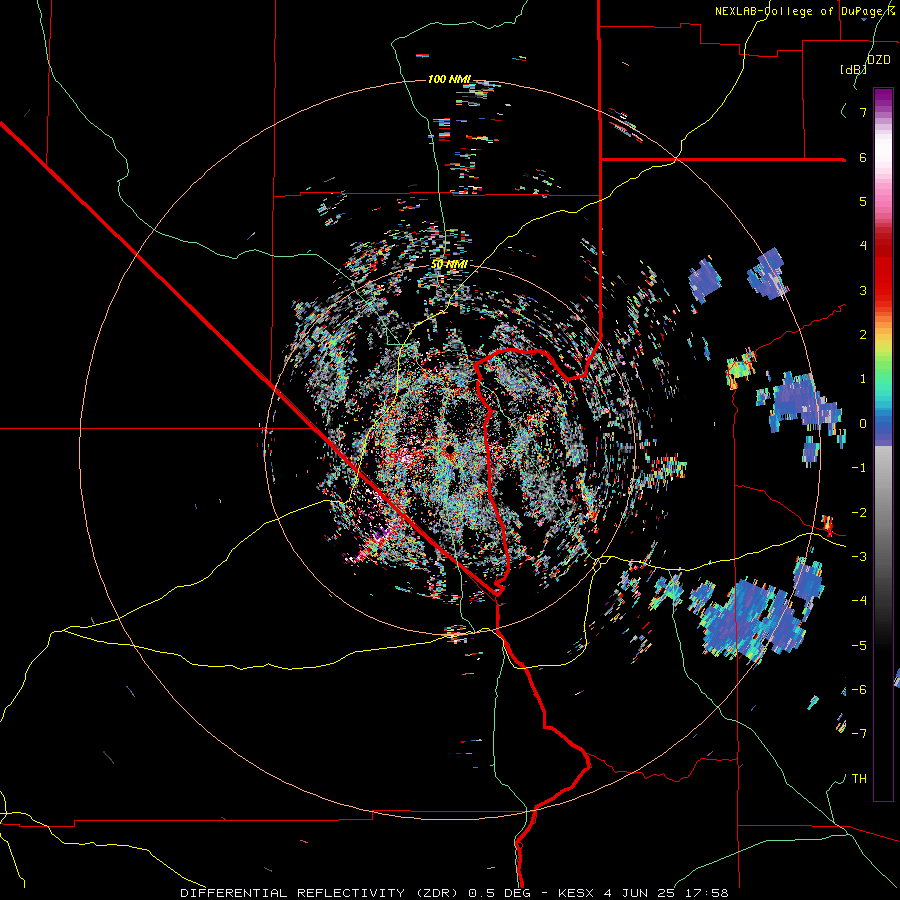Click the "-3" value on color scale
Screen dimensions: 900x900
[x=859, y=556]
